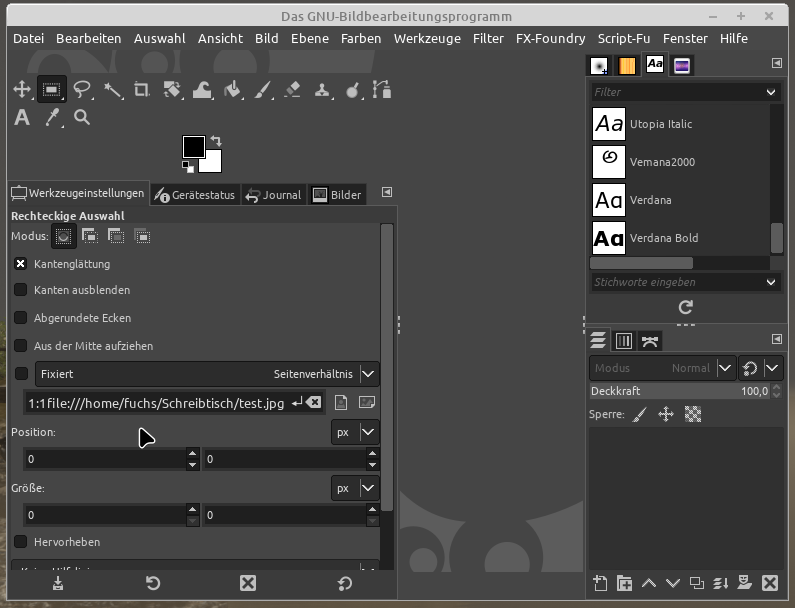Expand the Stichworte eingeben dropdown
This screenshot has width=795, height=608.
771,282
